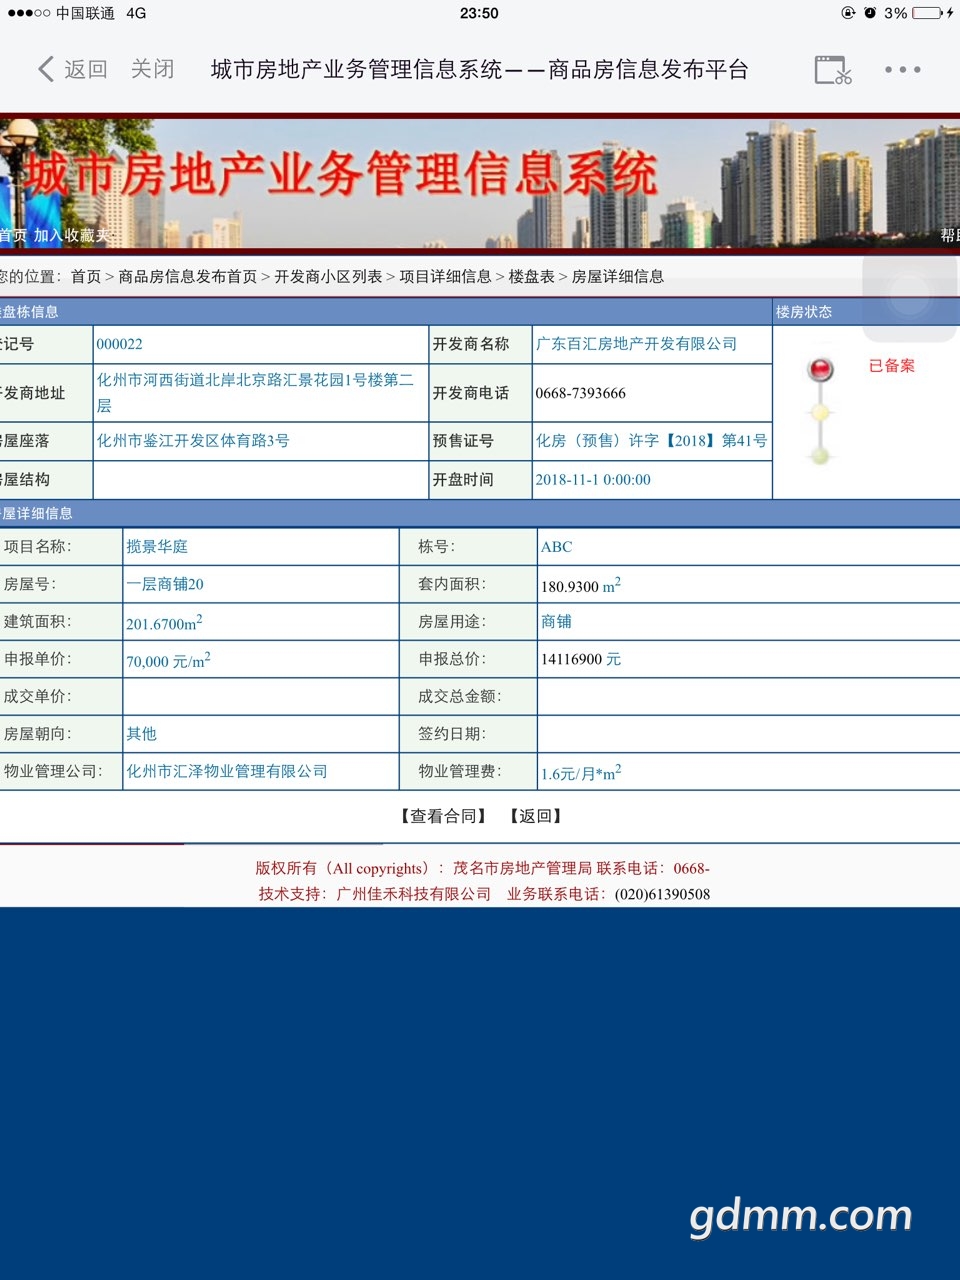Tap 关闭 to close the page
960x1280 pixels.
click(153, 69)
